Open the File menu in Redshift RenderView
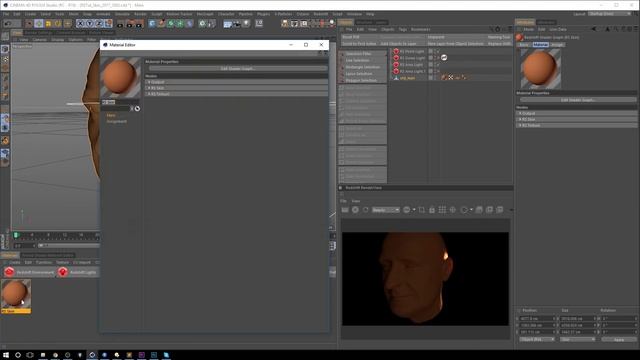The width and height of the screenshot is (640, 360). 344,201
